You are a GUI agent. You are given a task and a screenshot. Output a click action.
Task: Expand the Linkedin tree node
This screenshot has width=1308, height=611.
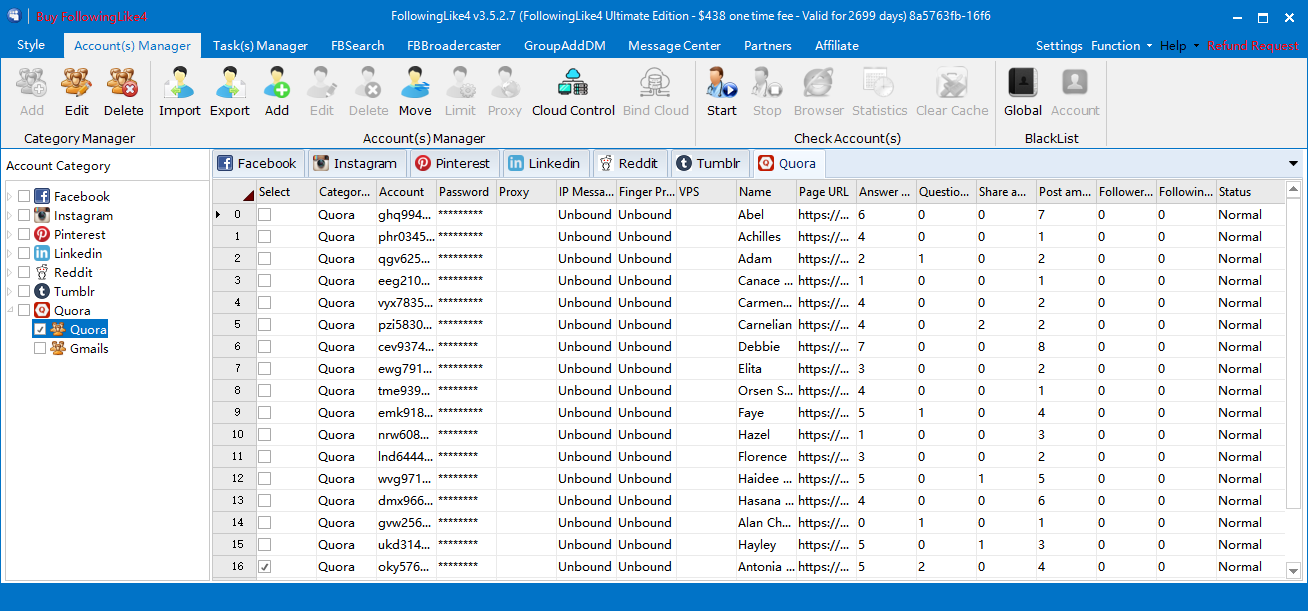click(10, 254)
